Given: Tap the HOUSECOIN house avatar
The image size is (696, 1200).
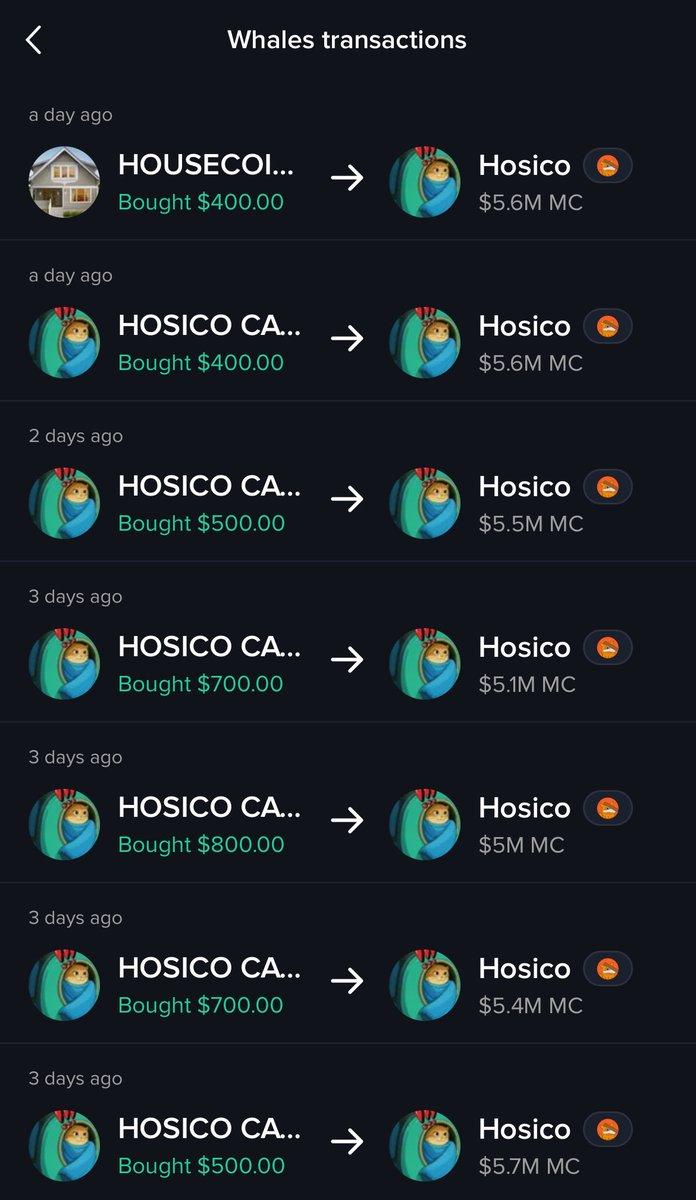Looking at the screenshot, I should point(64,182).
